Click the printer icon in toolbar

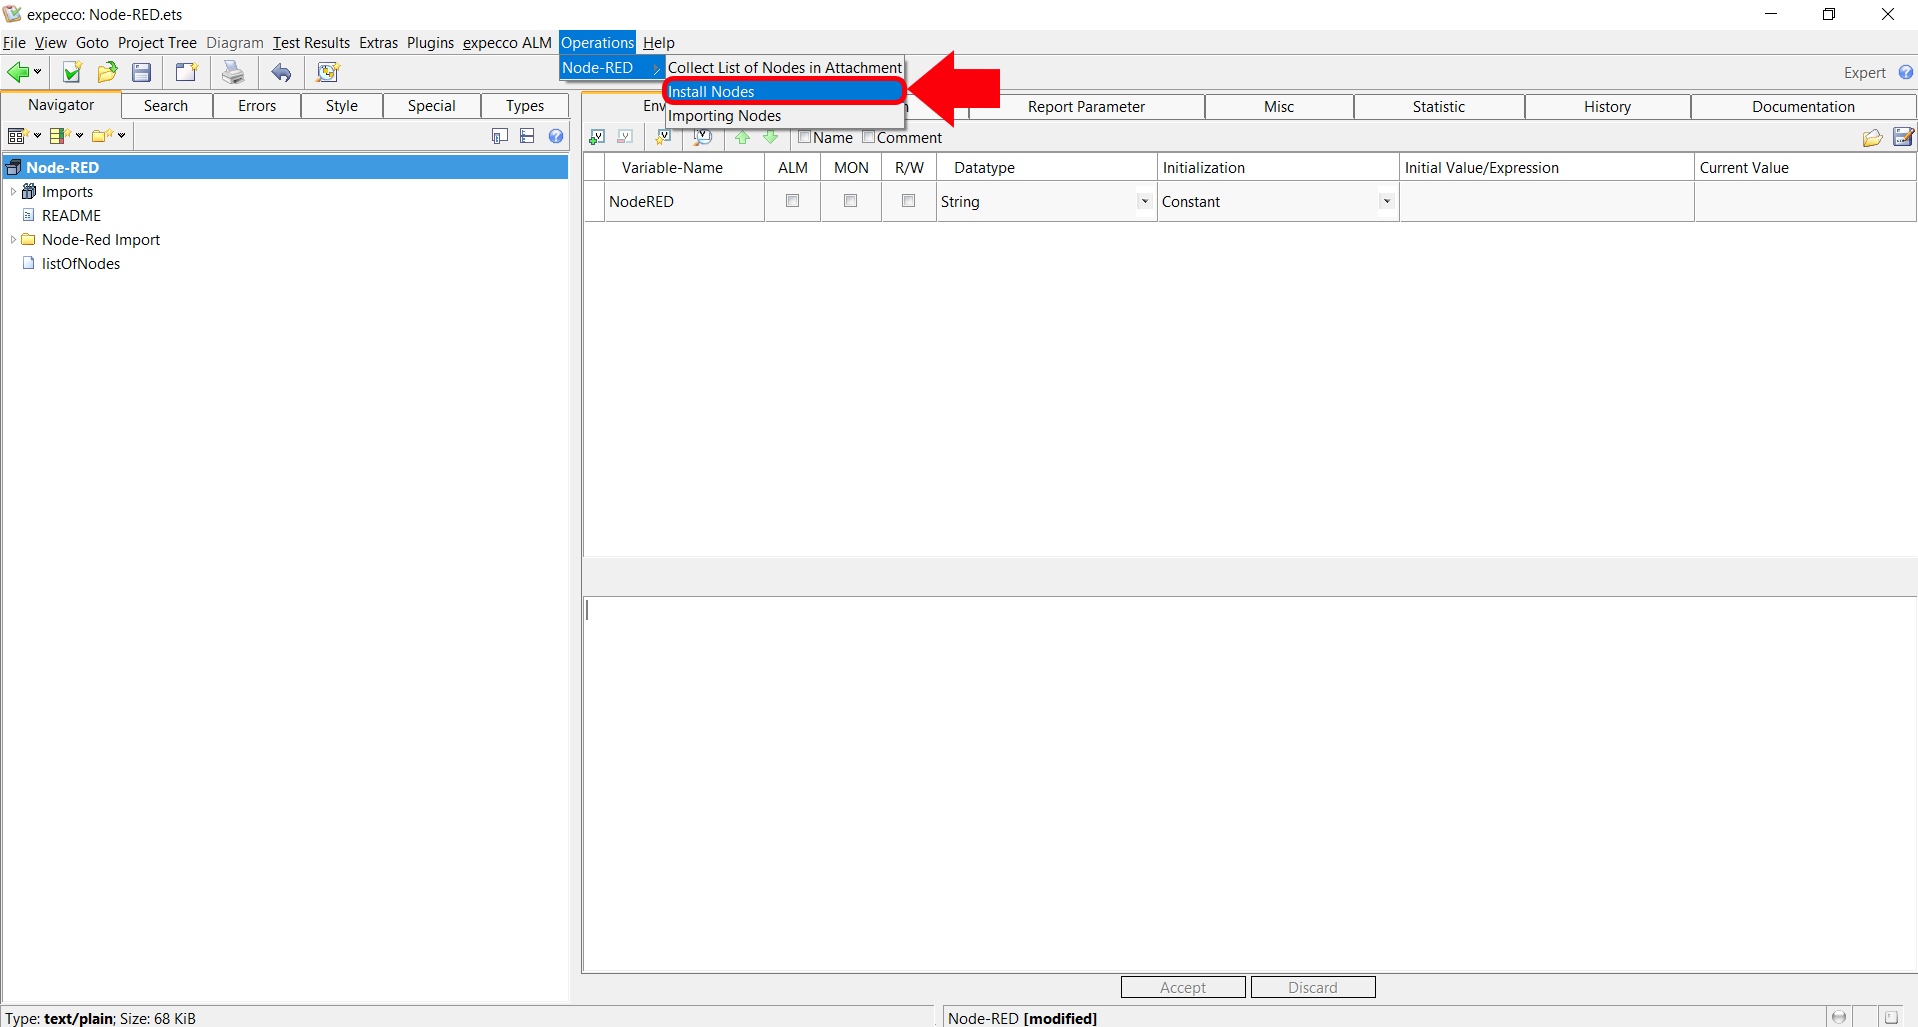pyautogui.click(x=233, y=72)
